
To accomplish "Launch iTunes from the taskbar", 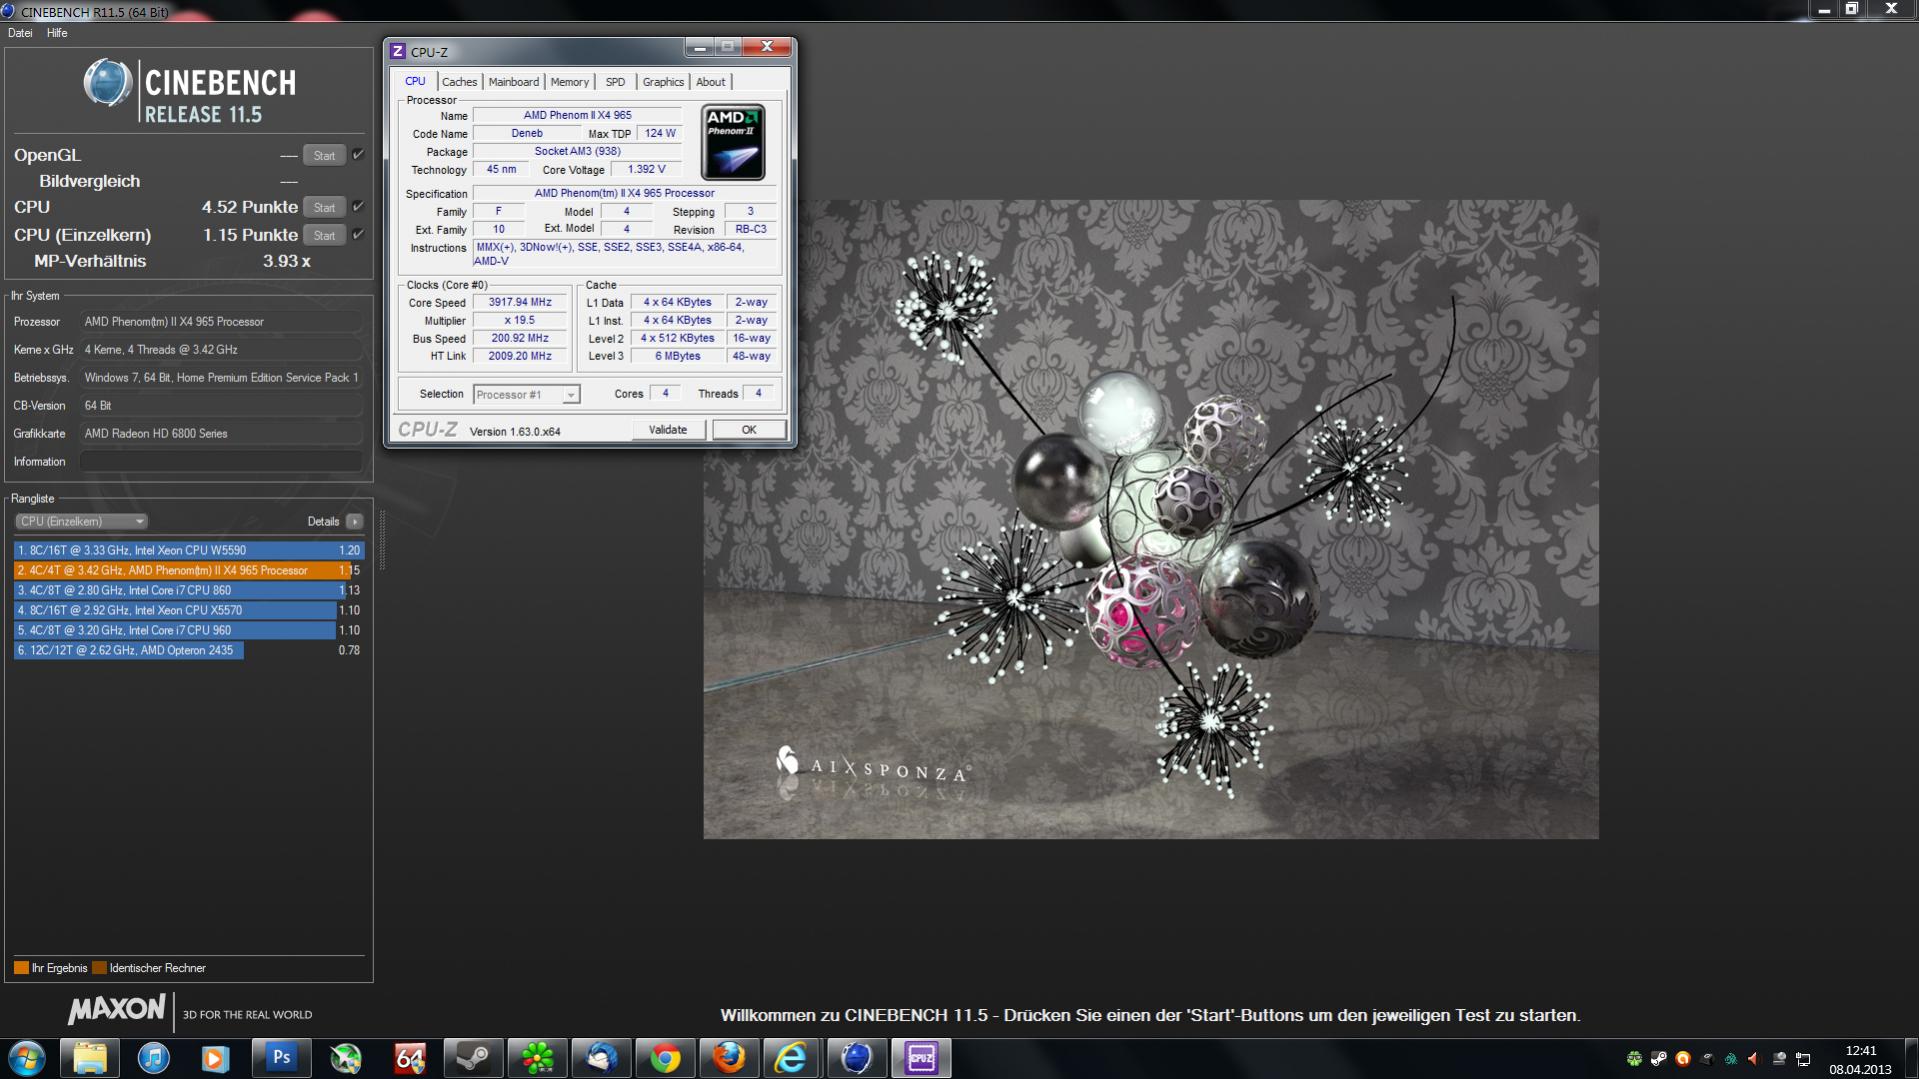I will (x=153, y=1058).
